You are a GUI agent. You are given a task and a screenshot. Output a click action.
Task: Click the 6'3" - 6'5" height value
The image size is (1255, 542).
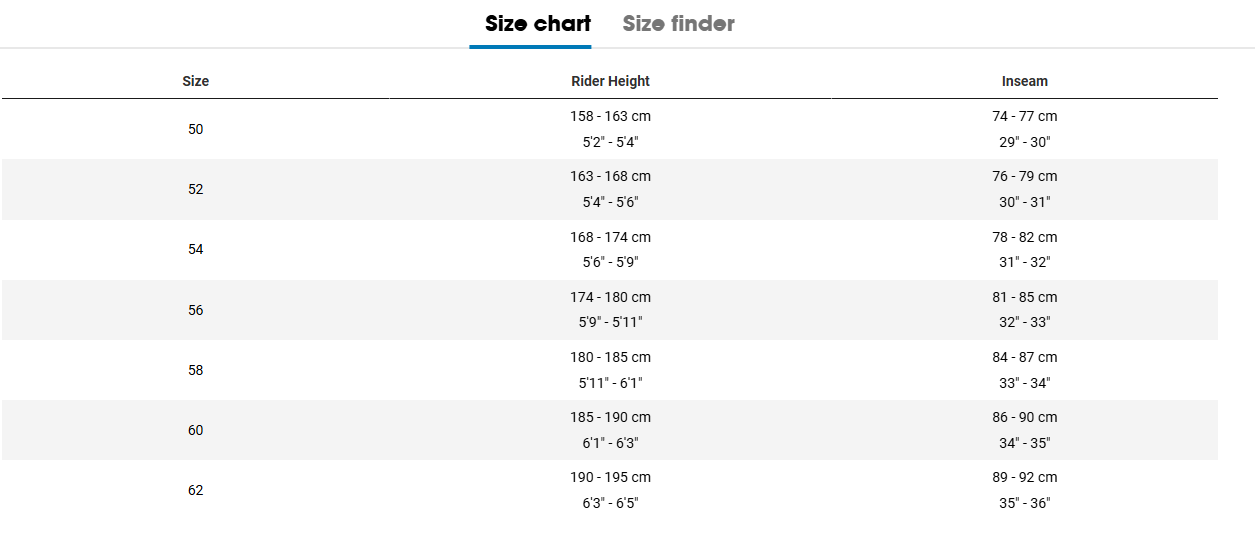tap(610, 503)
